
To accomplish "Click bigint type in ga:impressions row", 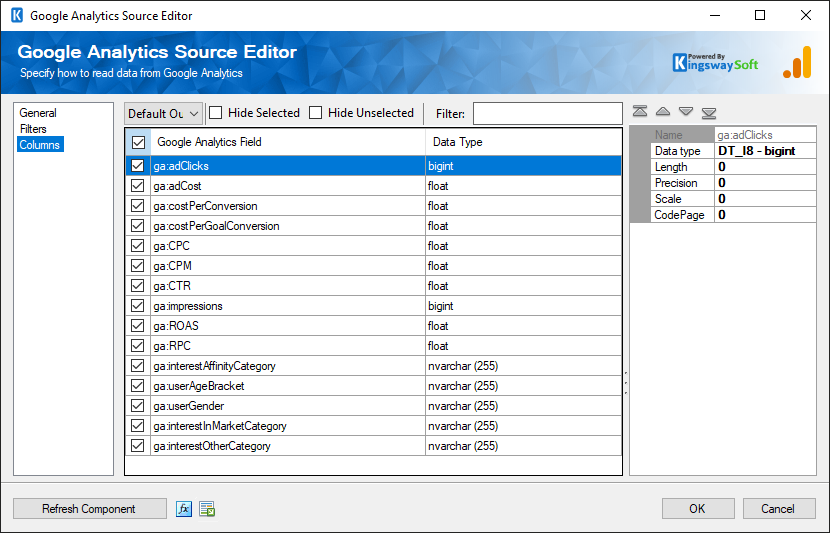I will [440, 306].
